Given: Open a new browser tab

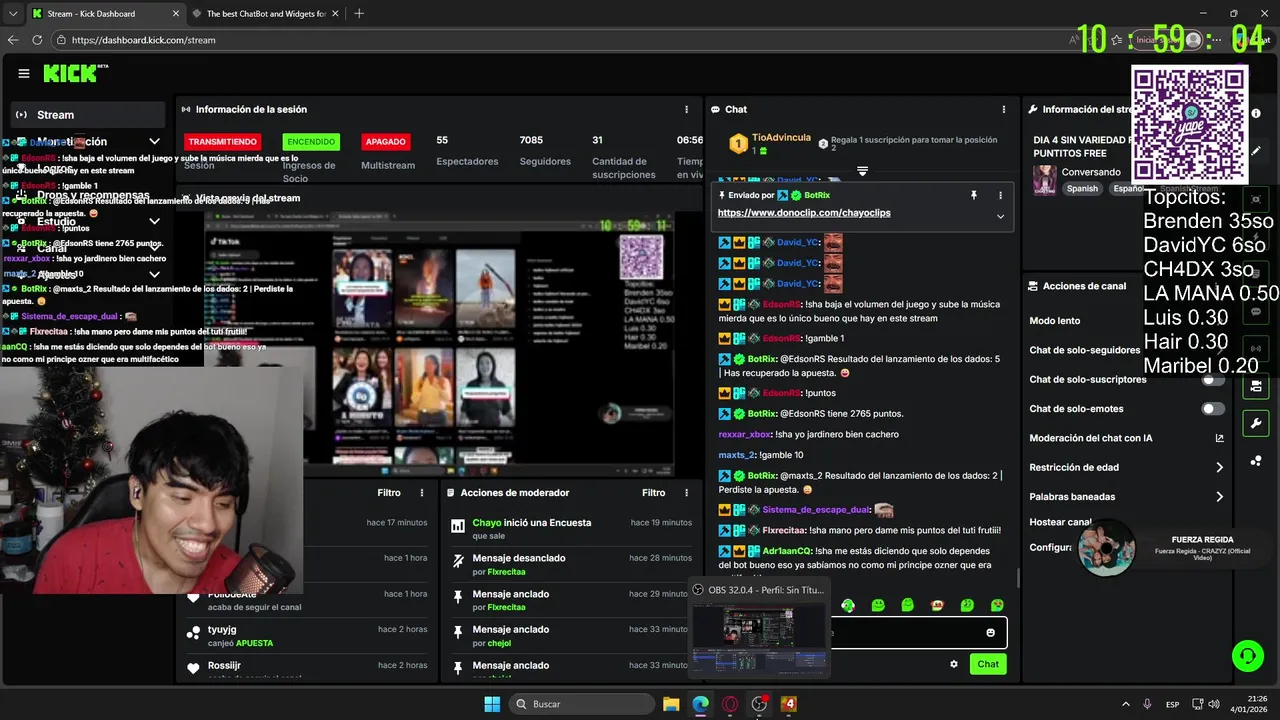Looking at the screenshot, I should tap(359, 14).
